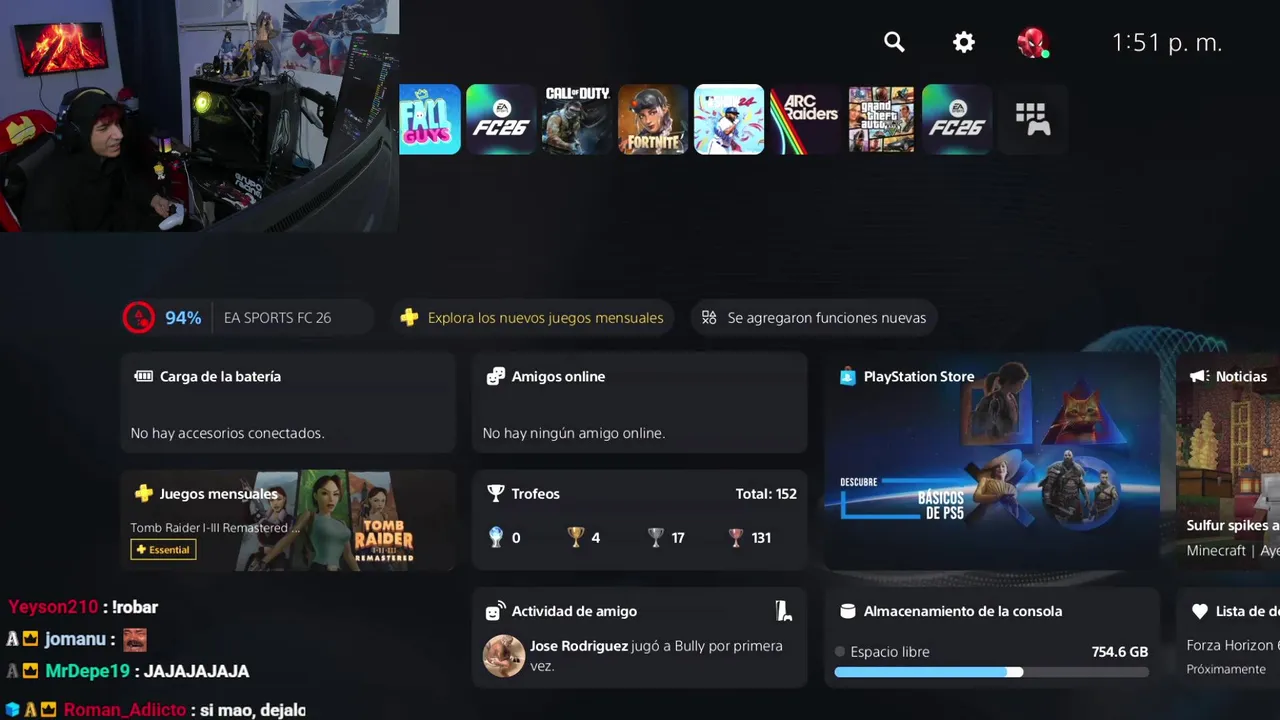
Task: Click the No hay ningún amigo online text
Action: [x=573, y=433]
